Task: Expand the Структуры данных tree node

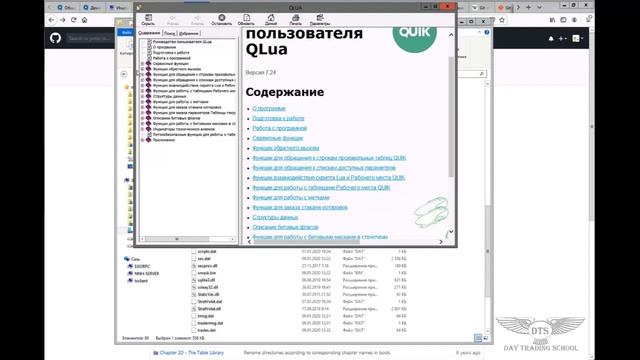Action: click(142, 96)
